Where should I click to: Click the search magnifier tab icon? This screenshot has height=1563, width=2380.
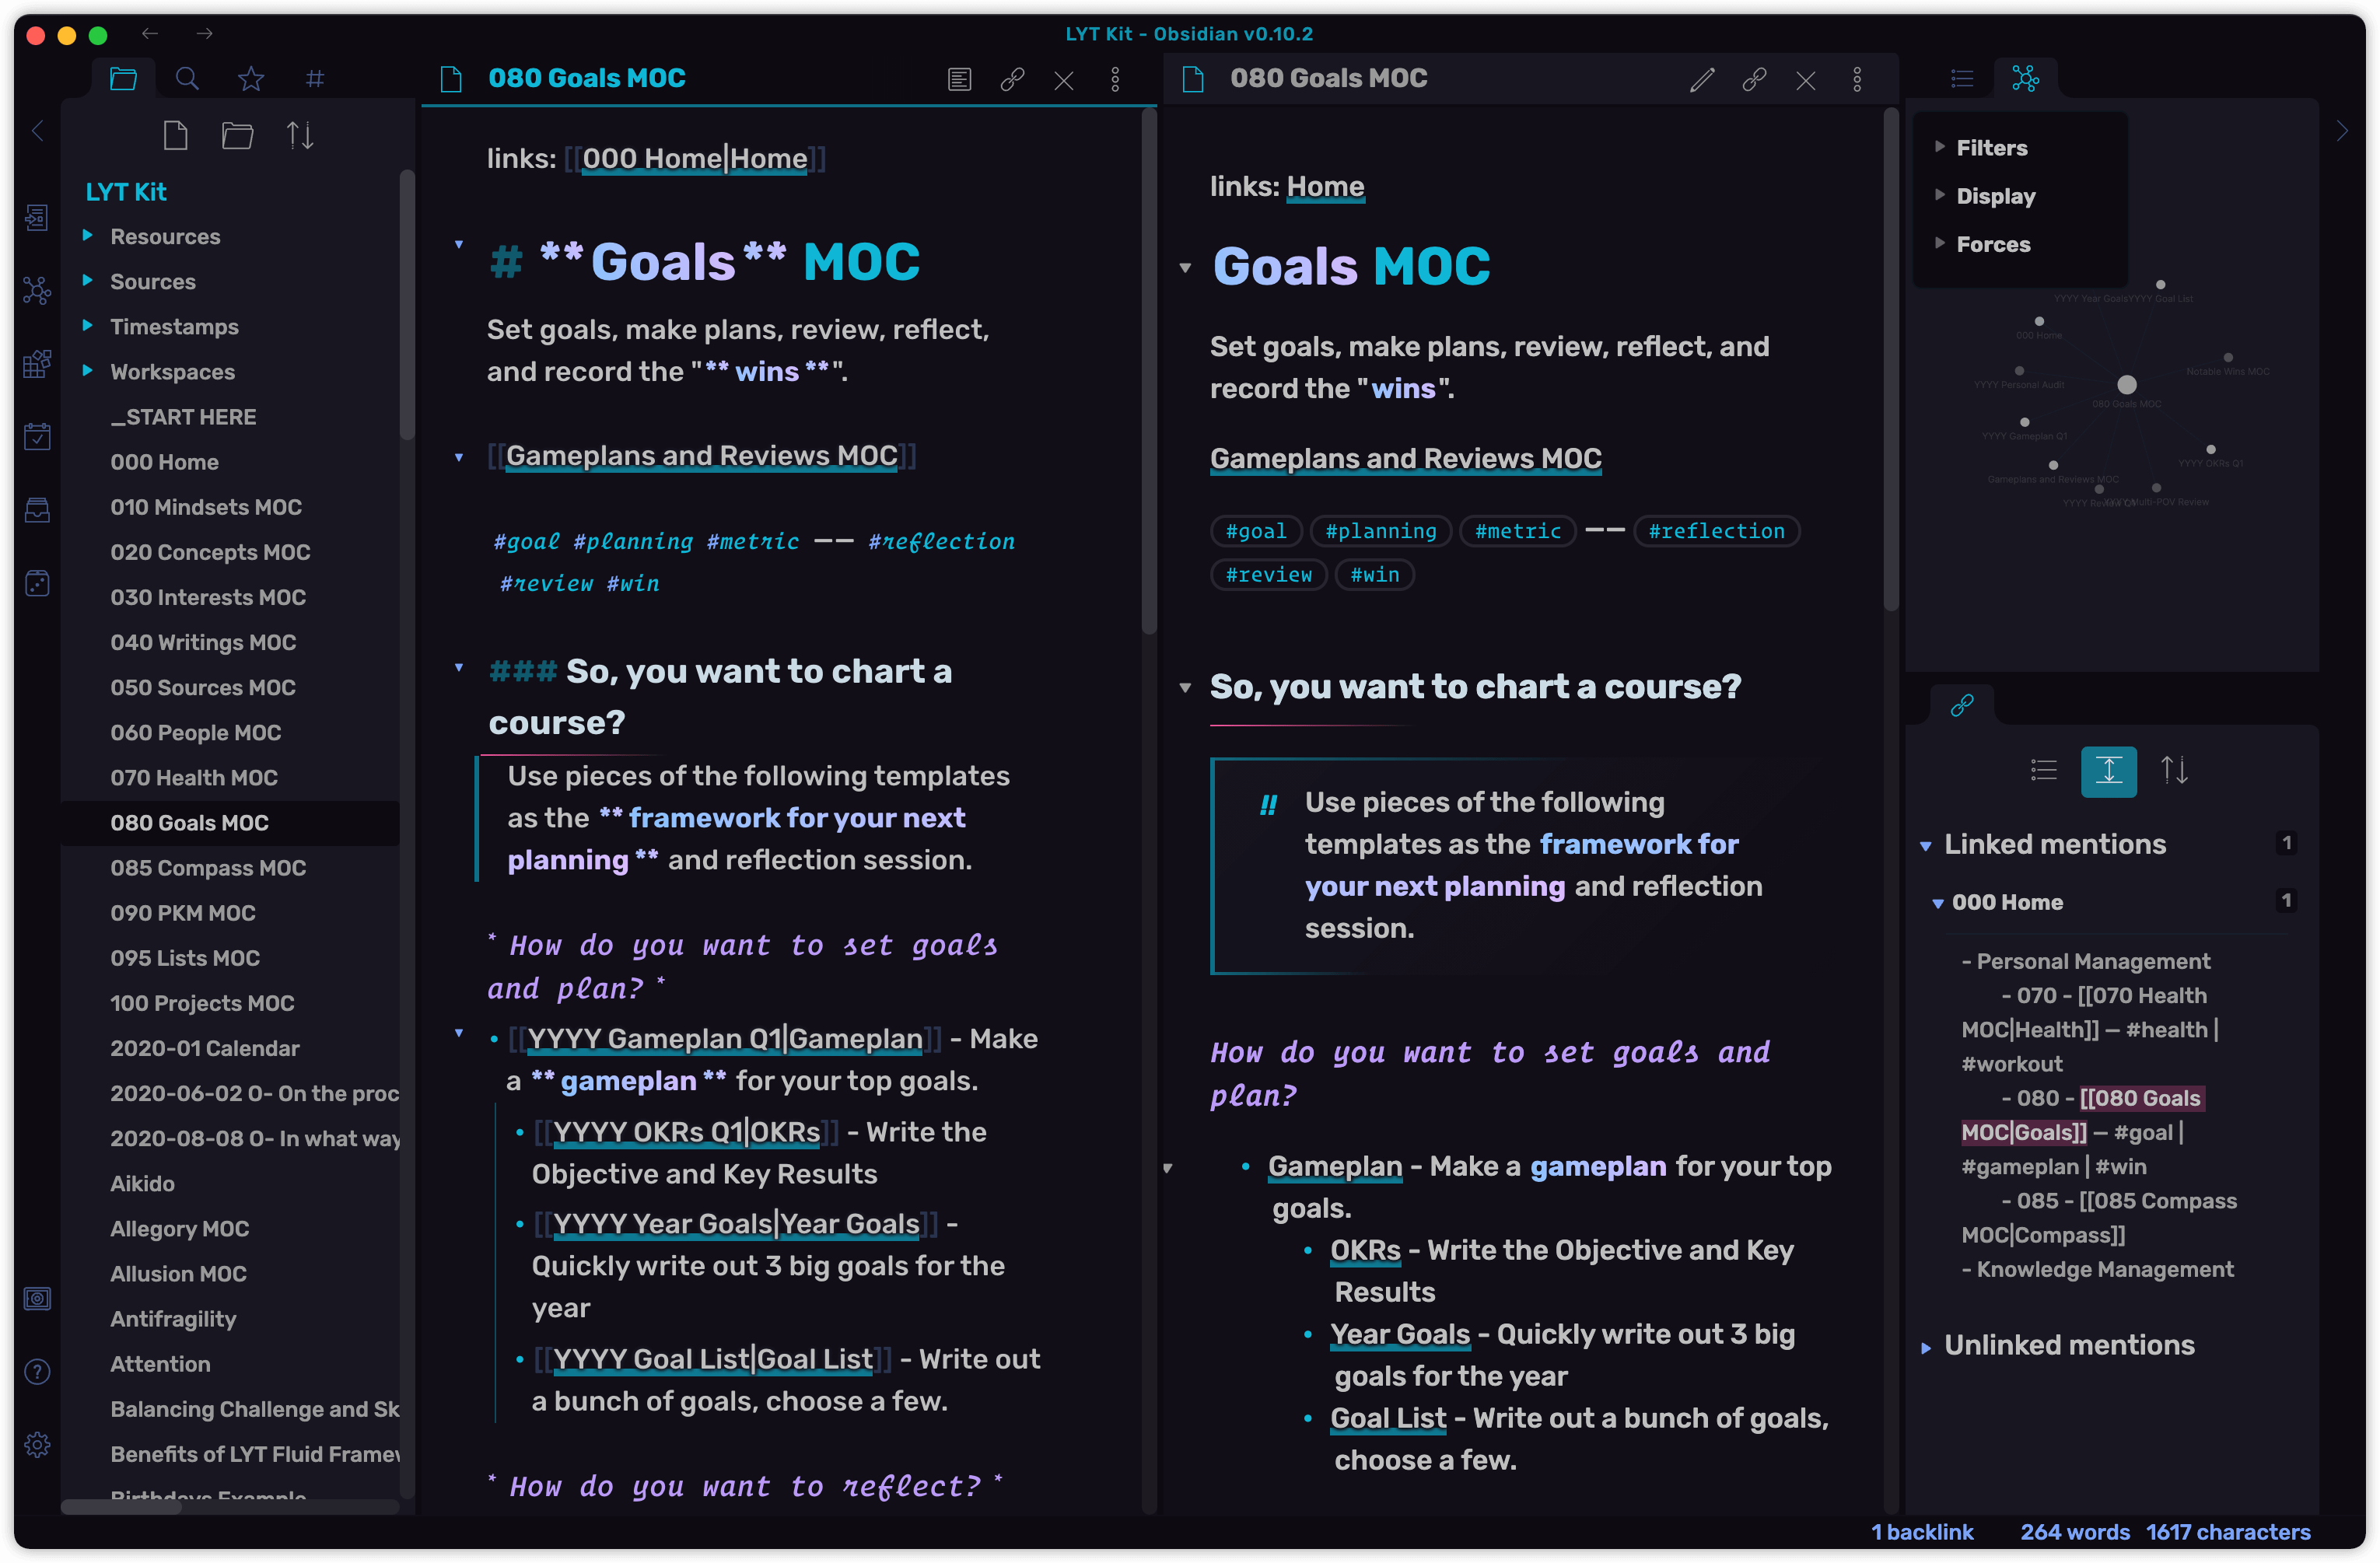(x=187, y=78)
